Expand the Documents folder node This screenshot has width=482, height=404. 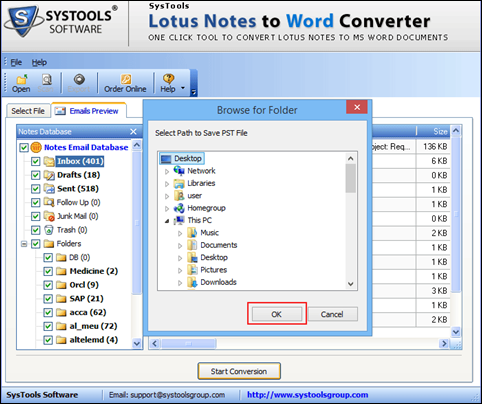pyautogui.click(x=180, y=246)
